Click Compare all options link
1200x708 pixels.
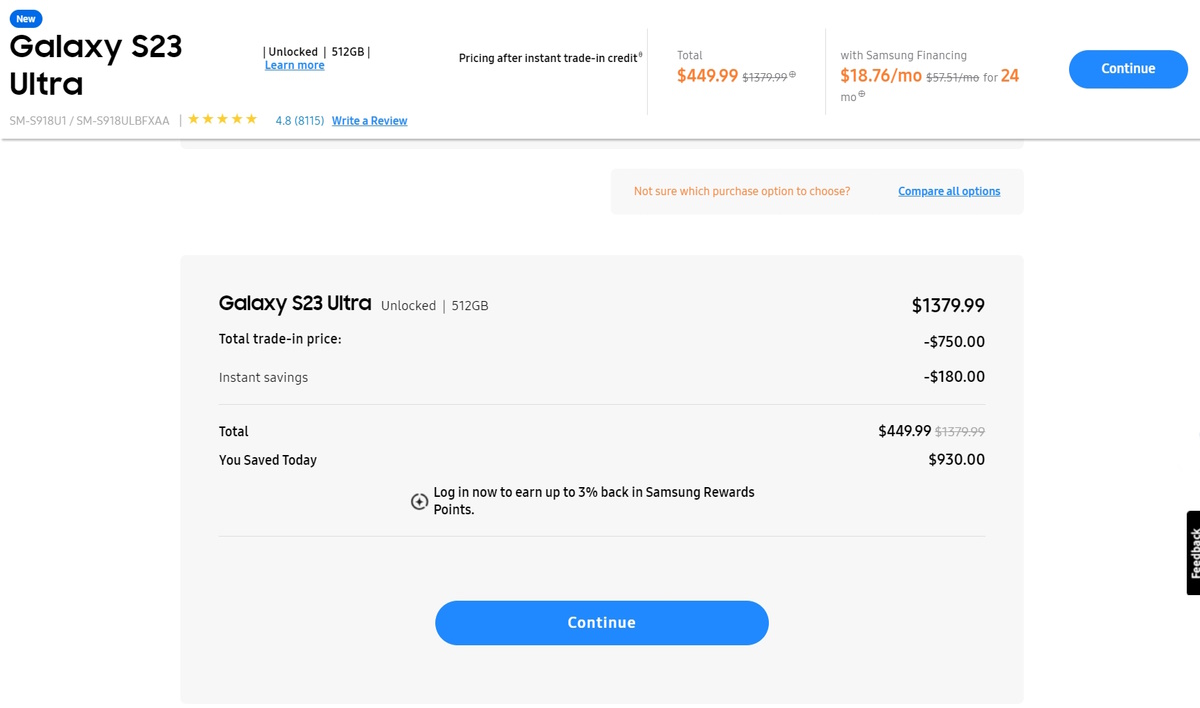click(948, 191)
